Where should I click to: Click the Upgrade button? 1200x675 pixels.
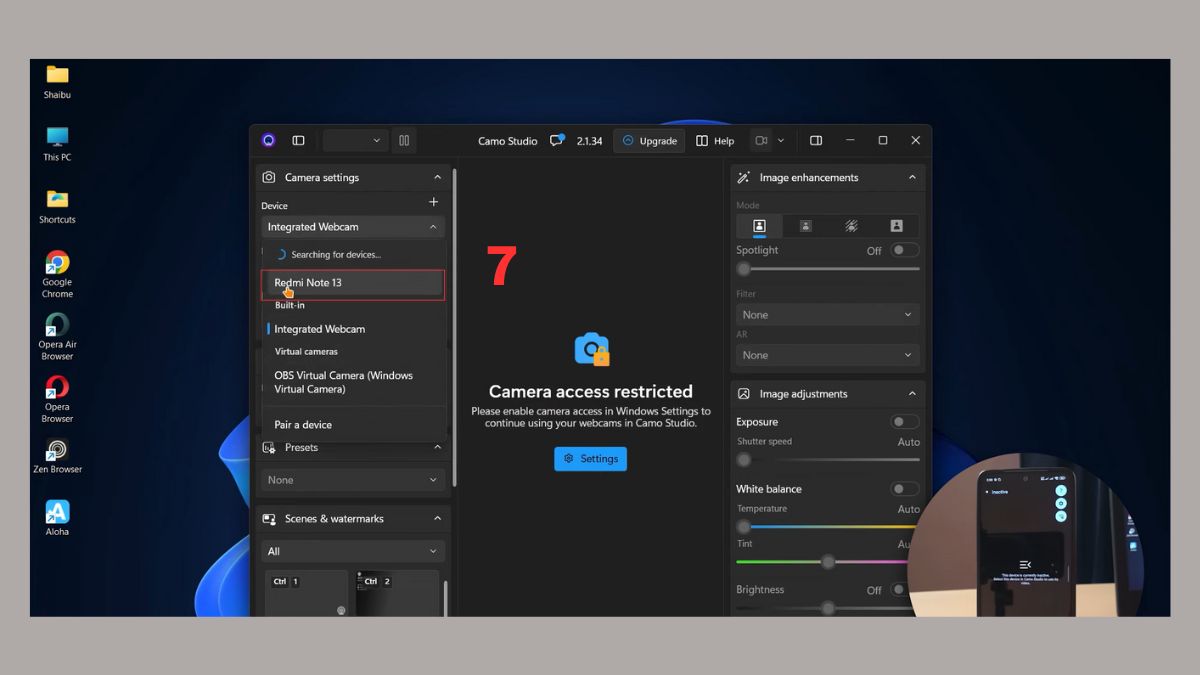[649, 141]
